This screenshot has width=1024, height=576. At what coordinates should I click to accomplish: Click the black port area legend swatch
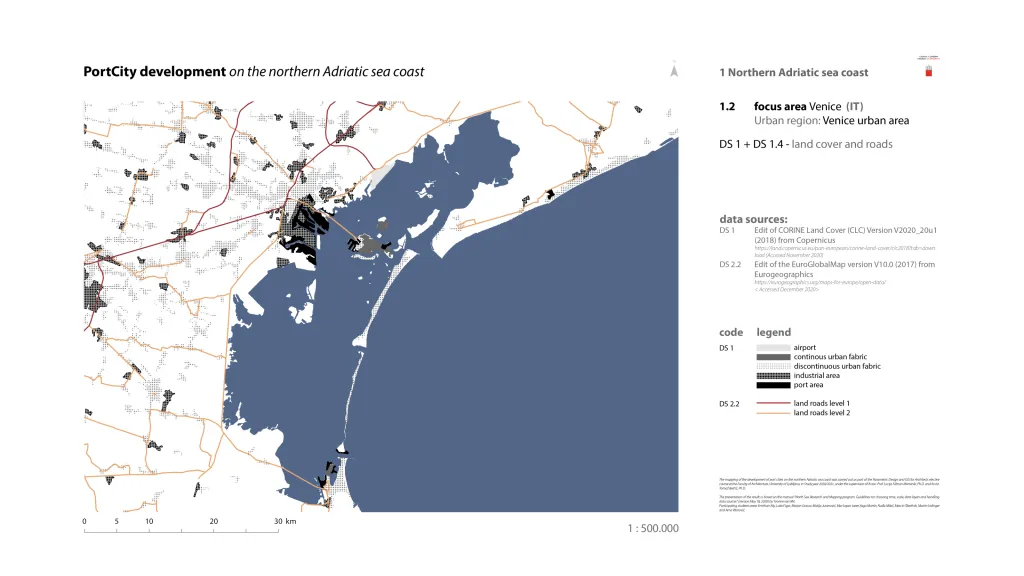tap(772, 385)
